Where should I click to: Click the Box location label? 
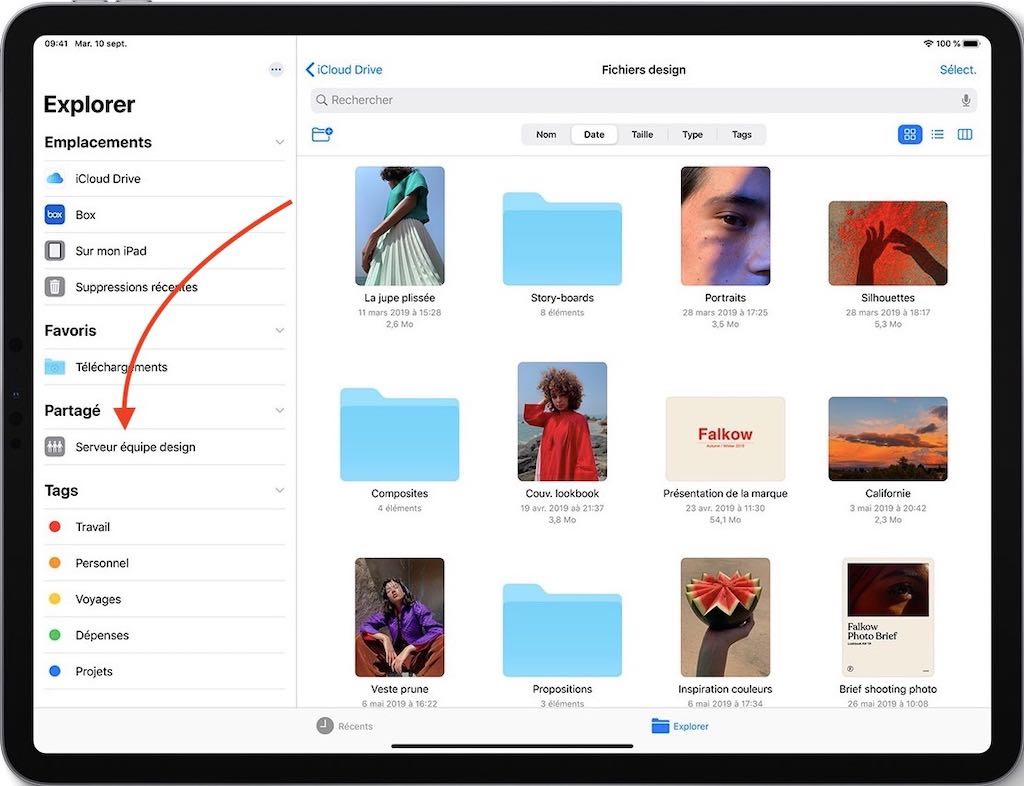(86, 215)
